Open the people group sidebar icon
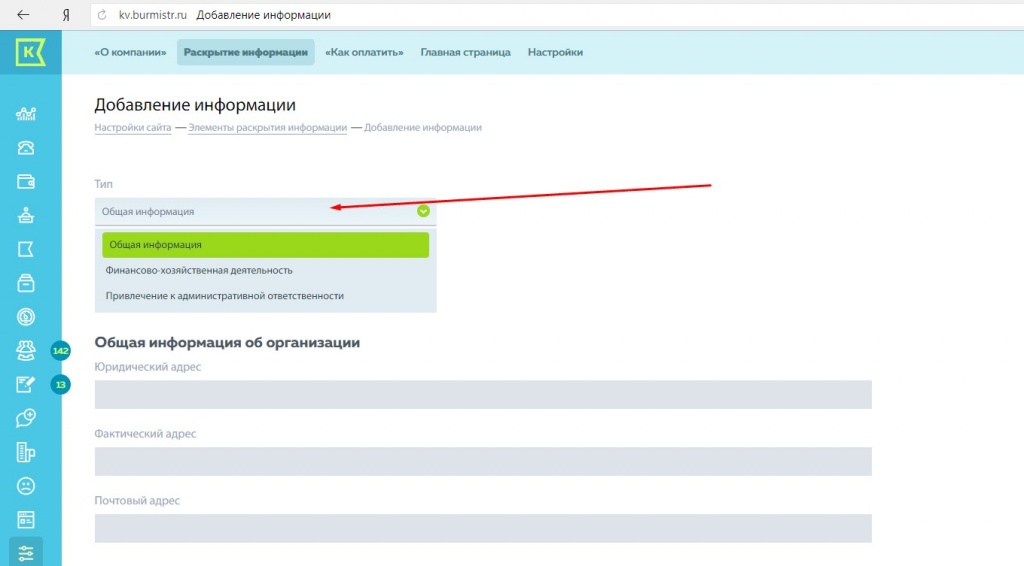The width and height of the screenshot is (1024, 566). pyautogui.click(x=26, y=351)
